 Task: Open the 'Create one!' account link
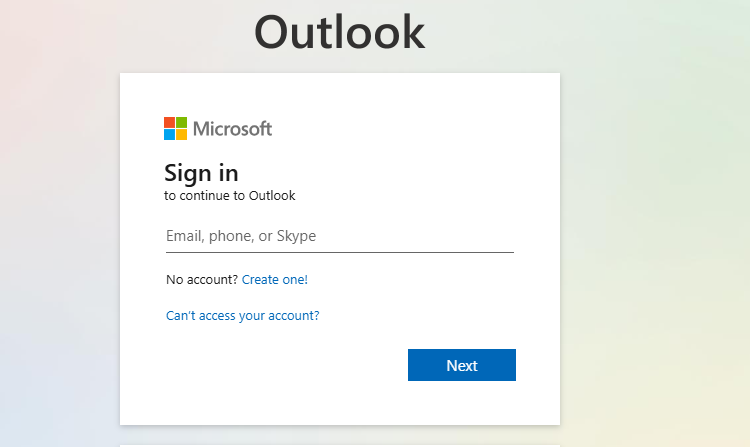coord(275,280)
